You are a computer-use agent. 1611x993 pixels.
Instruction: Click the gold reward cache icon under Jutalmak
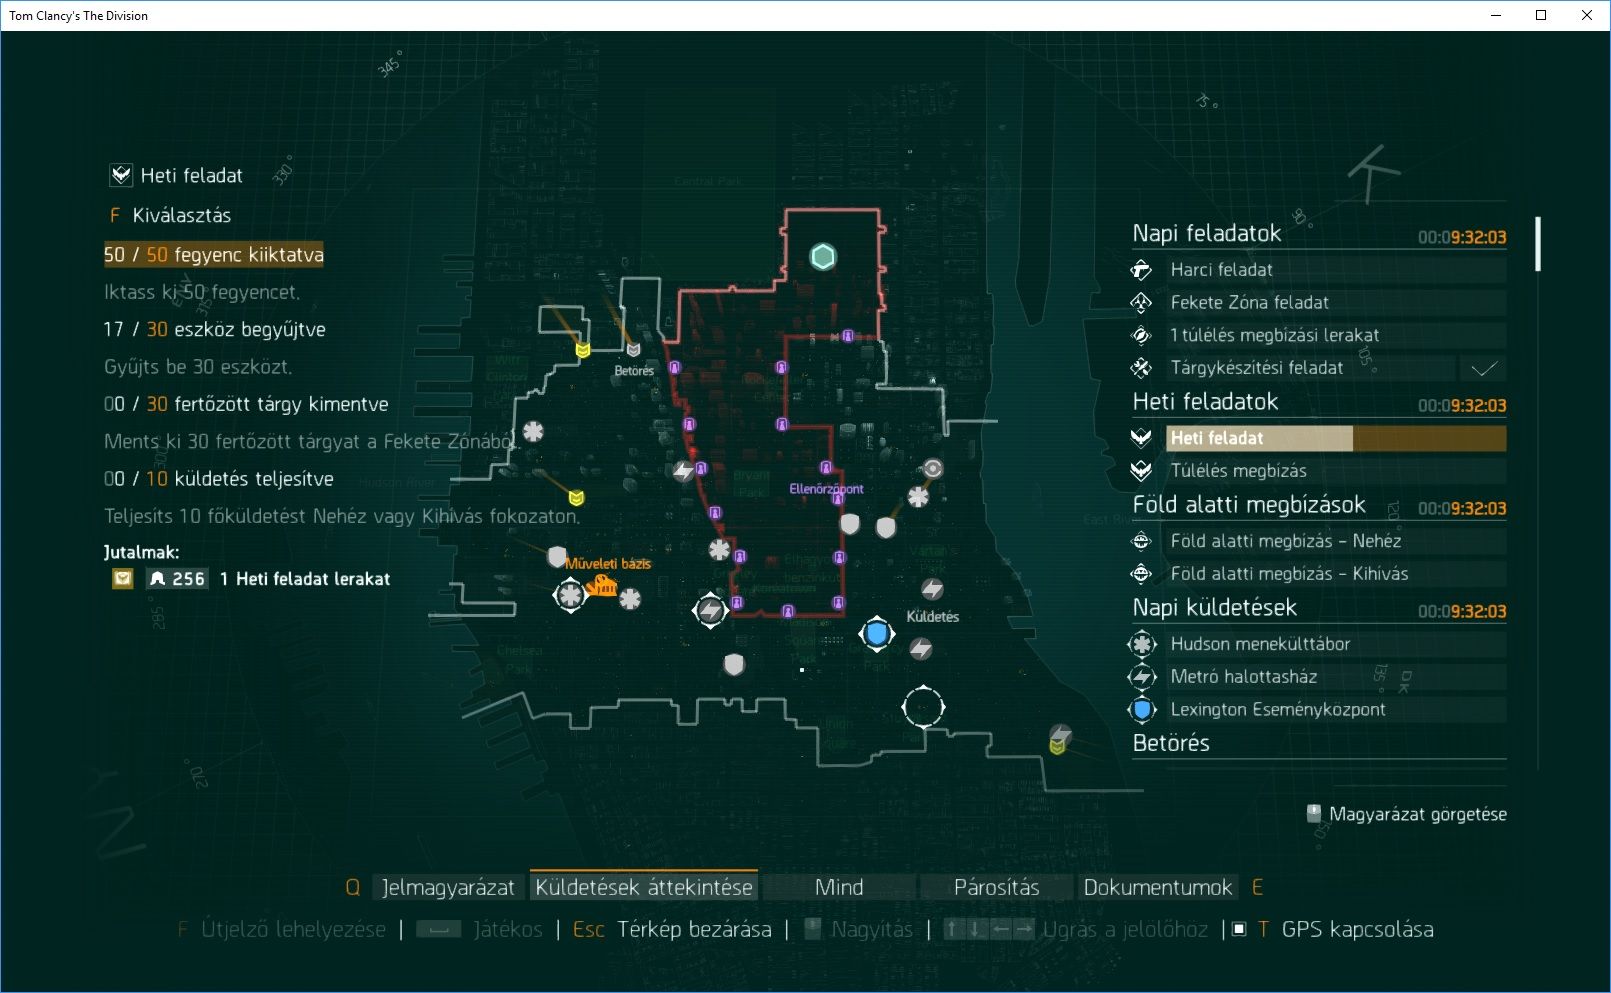click(122, 578)
